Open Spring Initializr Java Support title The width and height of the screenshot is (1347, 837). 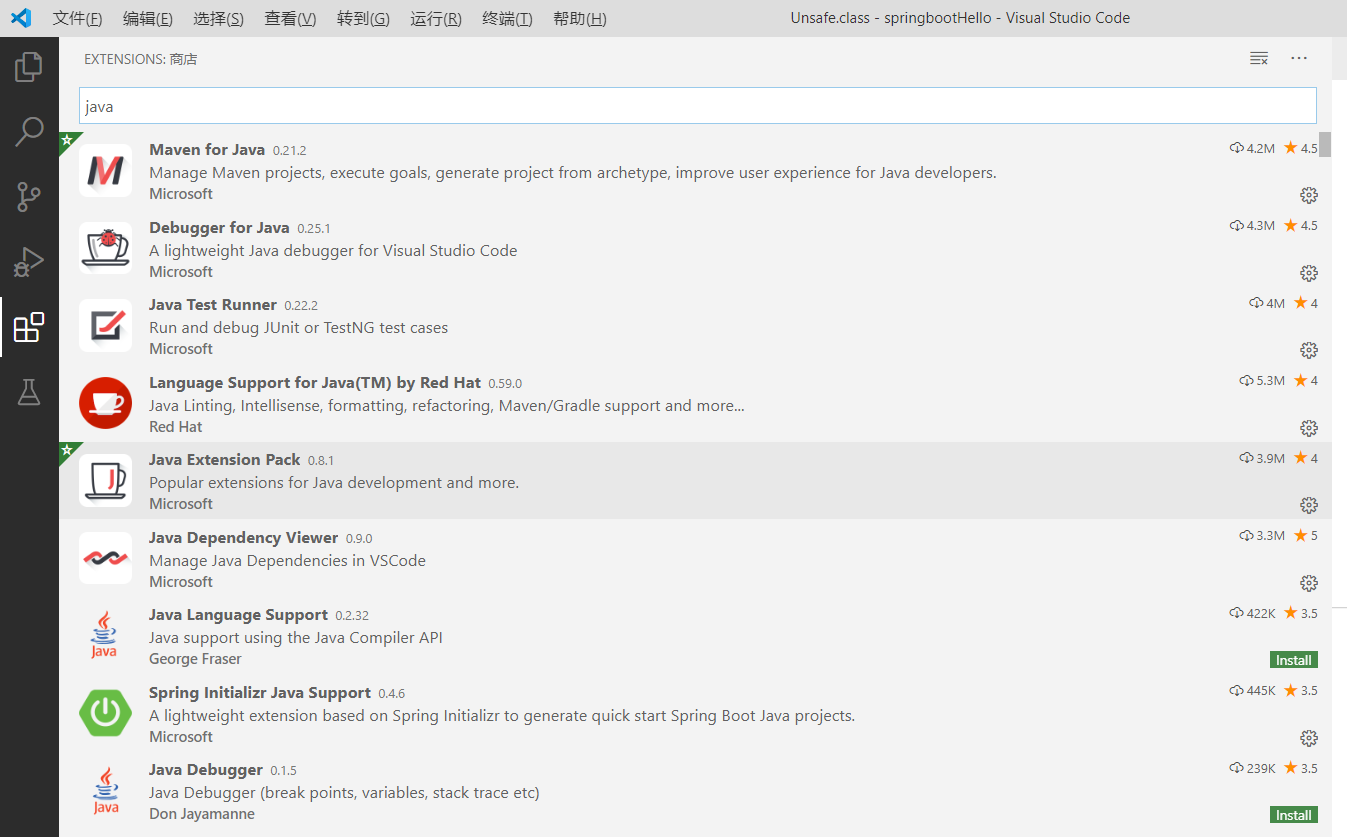click(x=260, y=693)
